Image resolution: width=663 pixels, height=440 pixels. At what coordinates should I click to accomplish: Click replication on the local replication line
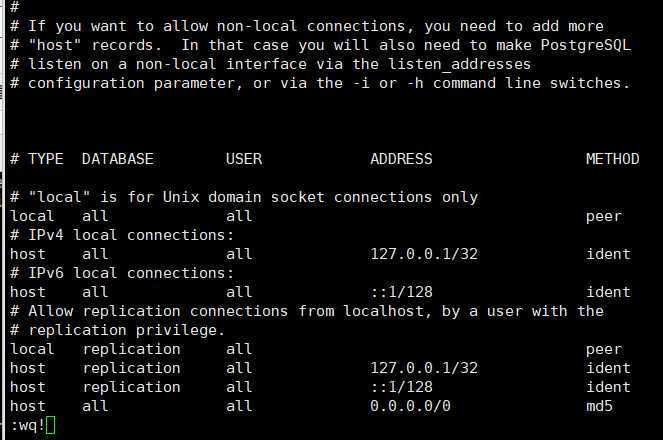[132, 349]
